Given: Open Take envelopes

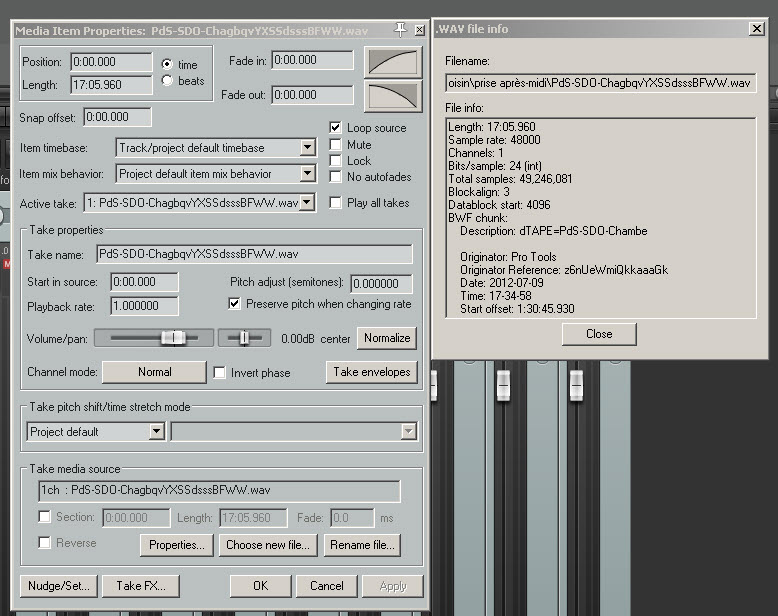Looking at the screenshot, I should pos(371,372).
